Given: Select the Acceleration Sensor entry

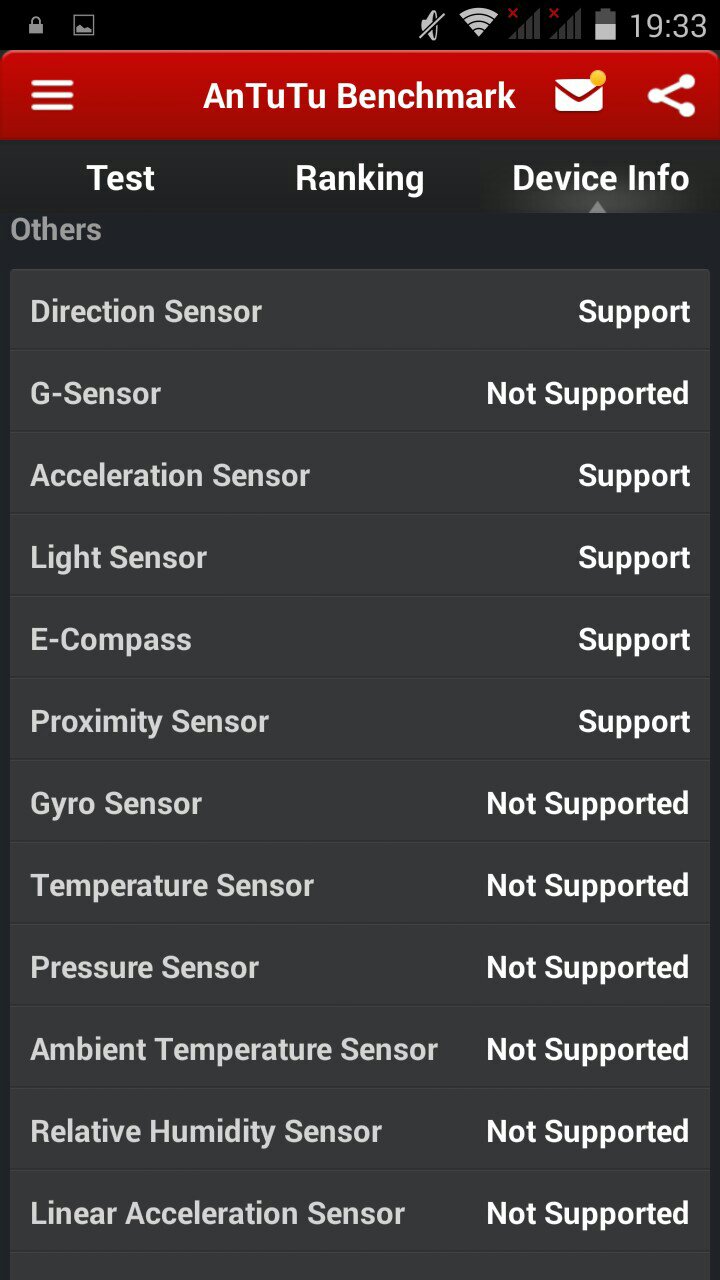Looking at the screenshot, I should point(360,475).
